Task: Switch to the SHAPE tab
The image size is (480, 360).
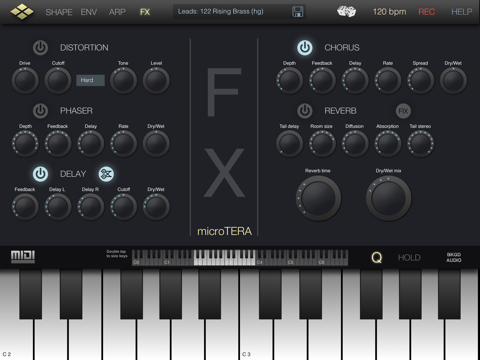Action: (59, 12)
